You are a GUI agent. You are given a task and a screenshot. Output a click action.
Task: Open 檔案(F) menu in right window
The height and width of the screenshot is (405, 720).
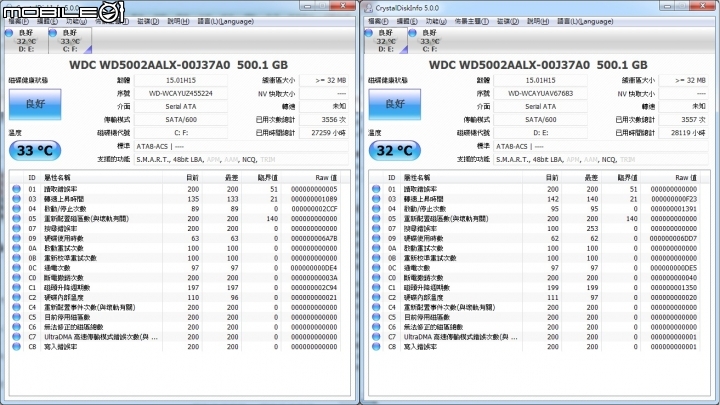pos(378,21)
